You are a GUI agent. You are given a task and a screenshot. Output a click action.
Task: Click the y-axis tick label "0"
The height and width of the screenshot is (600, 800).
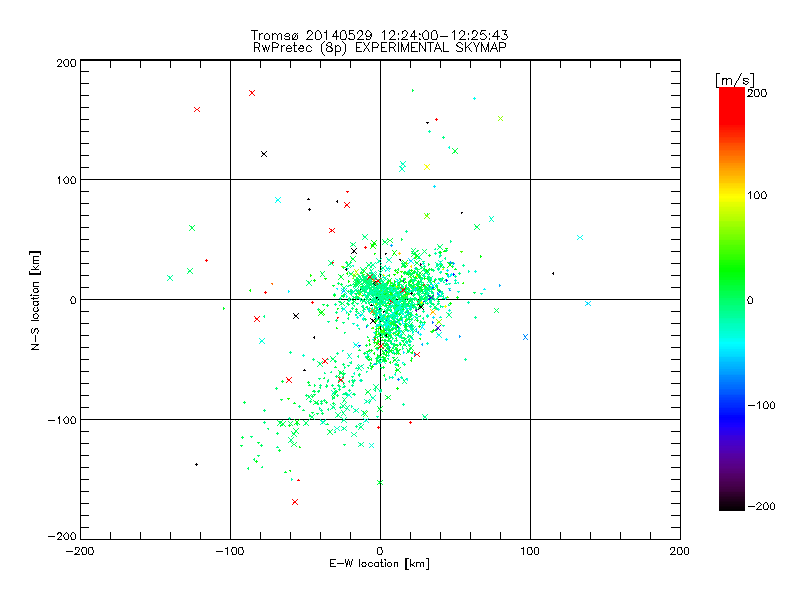click(73, 300)
